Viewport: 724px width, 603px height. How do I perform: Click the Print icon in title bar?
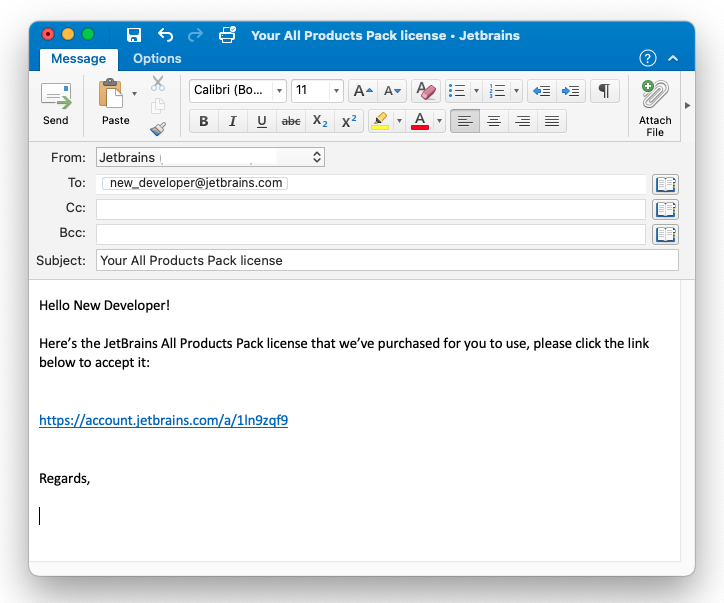227,35
